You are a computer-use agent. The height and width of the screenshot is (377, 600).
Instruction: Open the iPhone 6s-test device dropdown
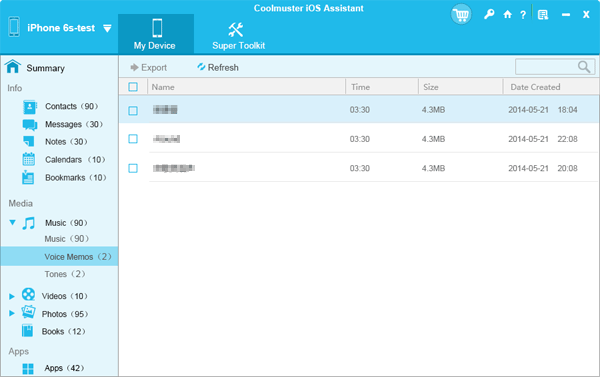[x=108, y=28]
